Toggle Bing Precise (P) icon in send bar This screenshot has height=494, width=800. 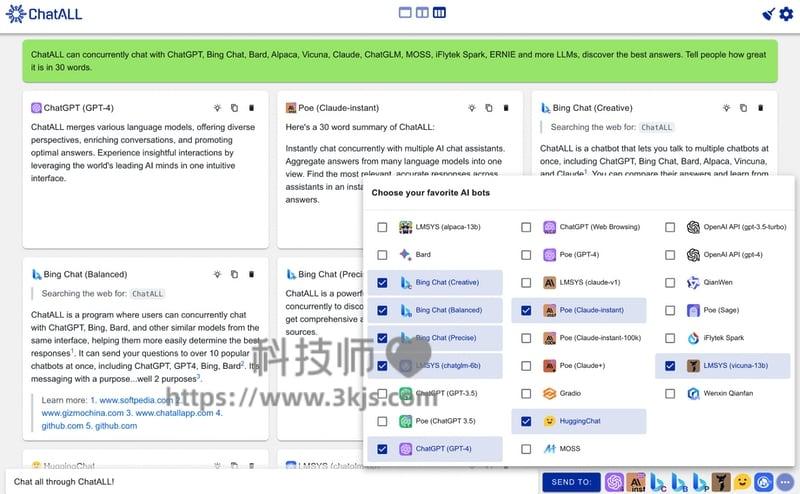point(701,482)
